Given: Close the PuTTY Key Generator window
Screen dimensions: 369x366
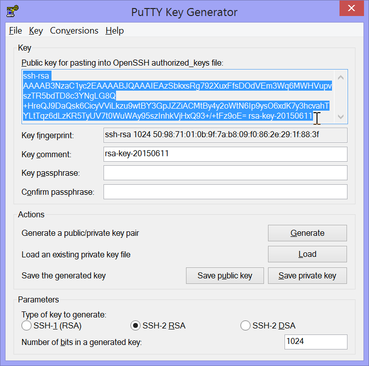Looking at the screenshot, I should click(x=351, y=8).
